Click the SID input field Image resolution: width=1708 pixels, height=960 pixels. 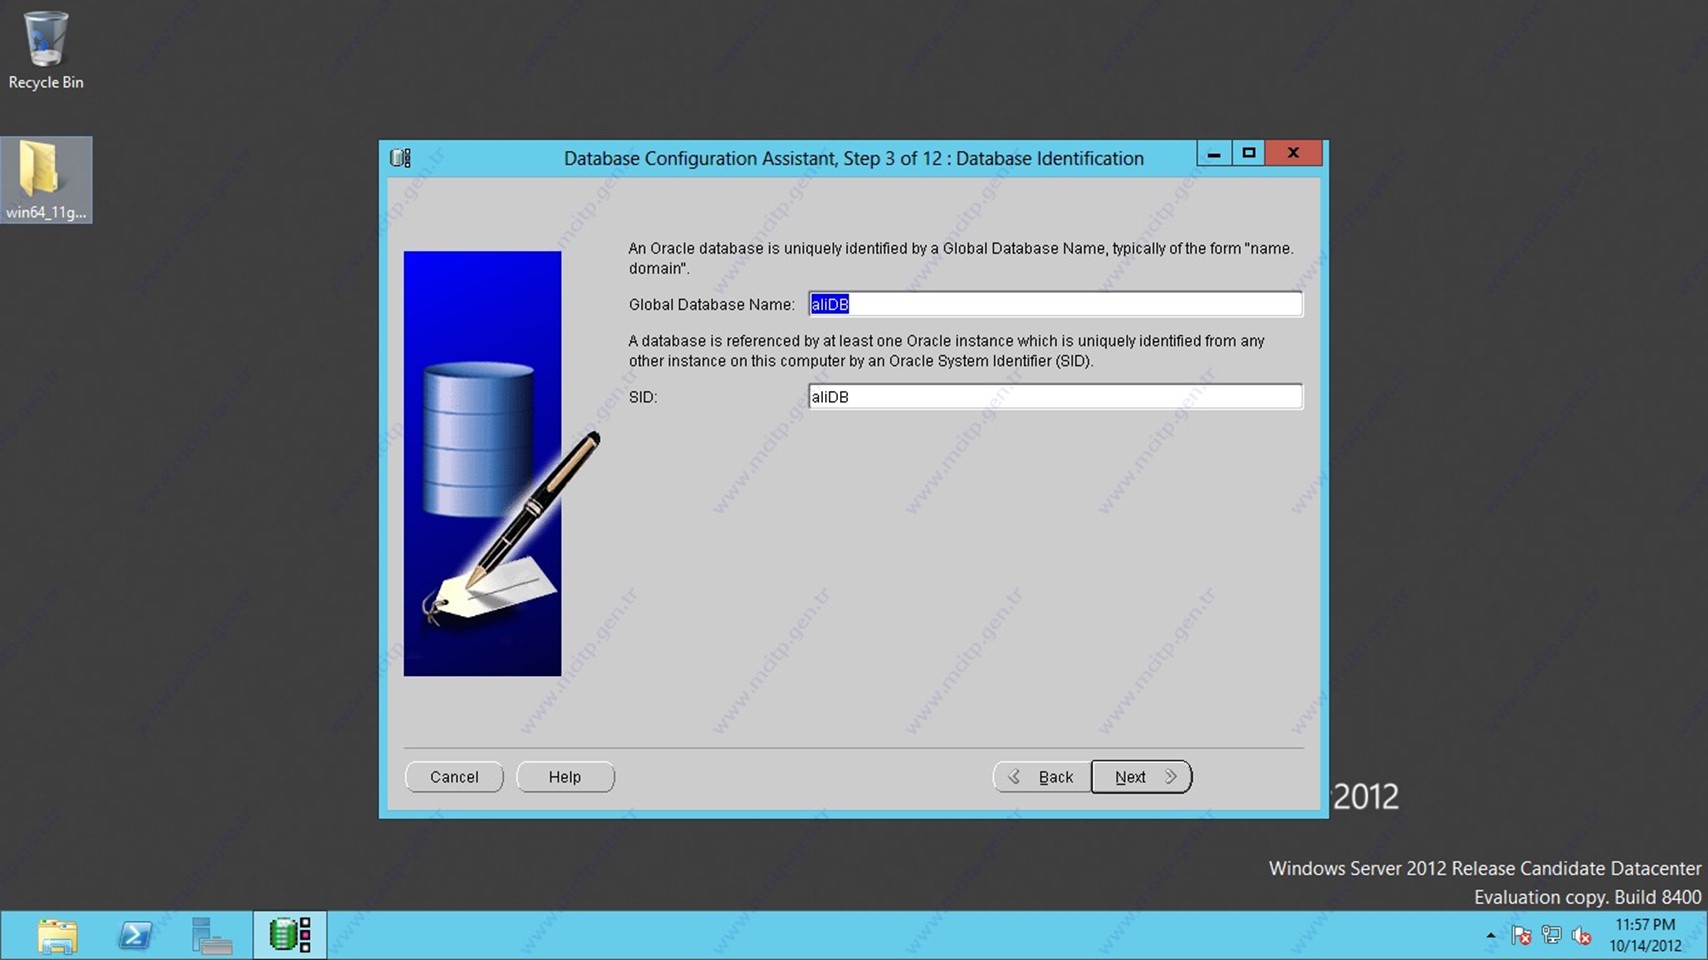coord(1055,397)
